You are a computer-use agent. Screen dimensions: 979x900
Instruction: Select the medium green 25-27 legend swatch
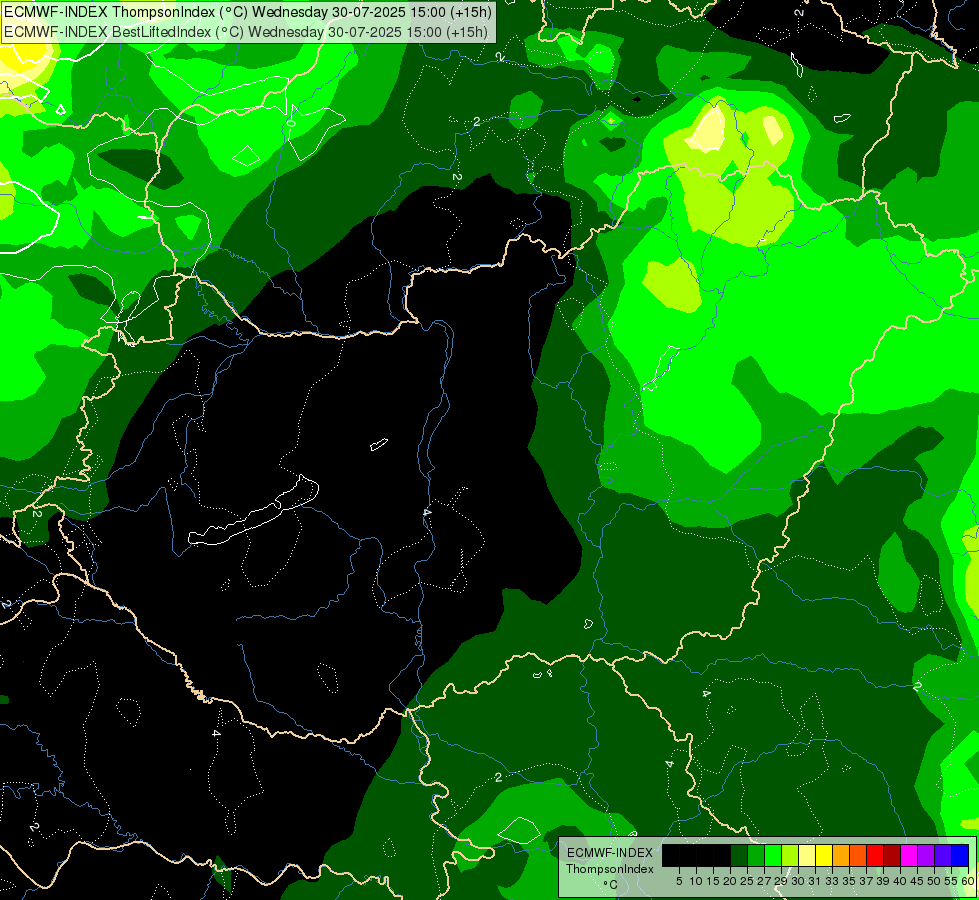(x=756, y=855)
